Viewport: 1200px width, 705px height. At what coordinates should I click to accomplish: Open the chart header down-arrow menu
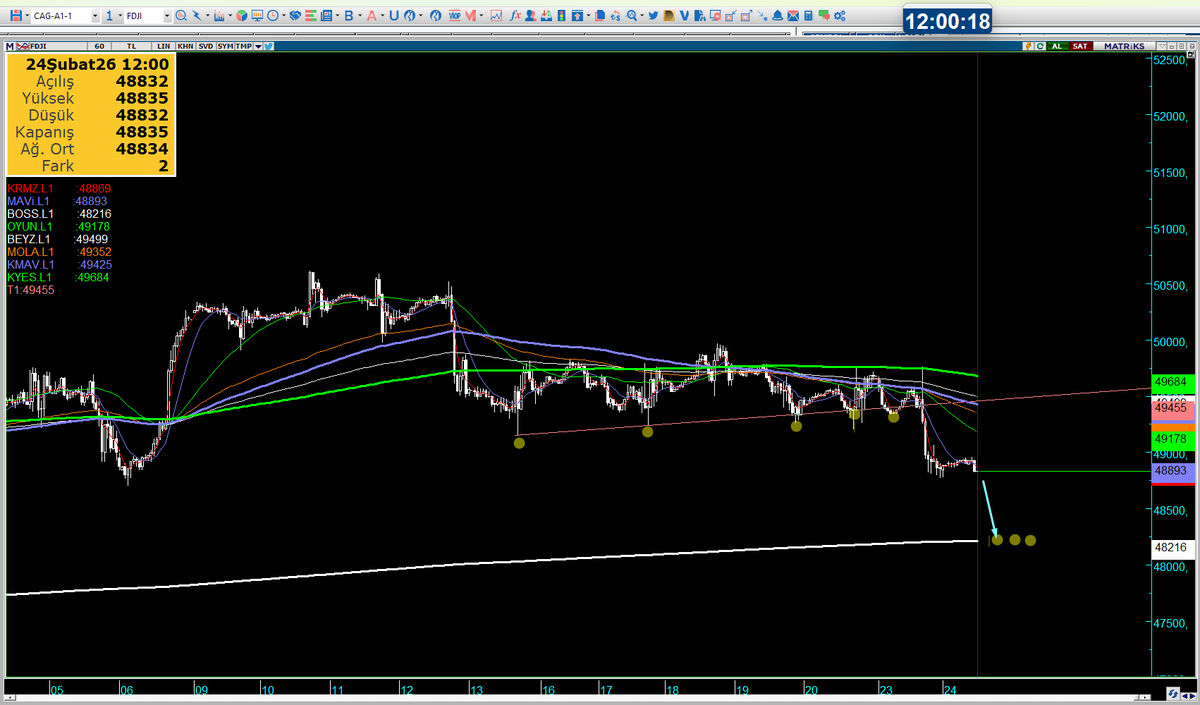pos(258,46)
